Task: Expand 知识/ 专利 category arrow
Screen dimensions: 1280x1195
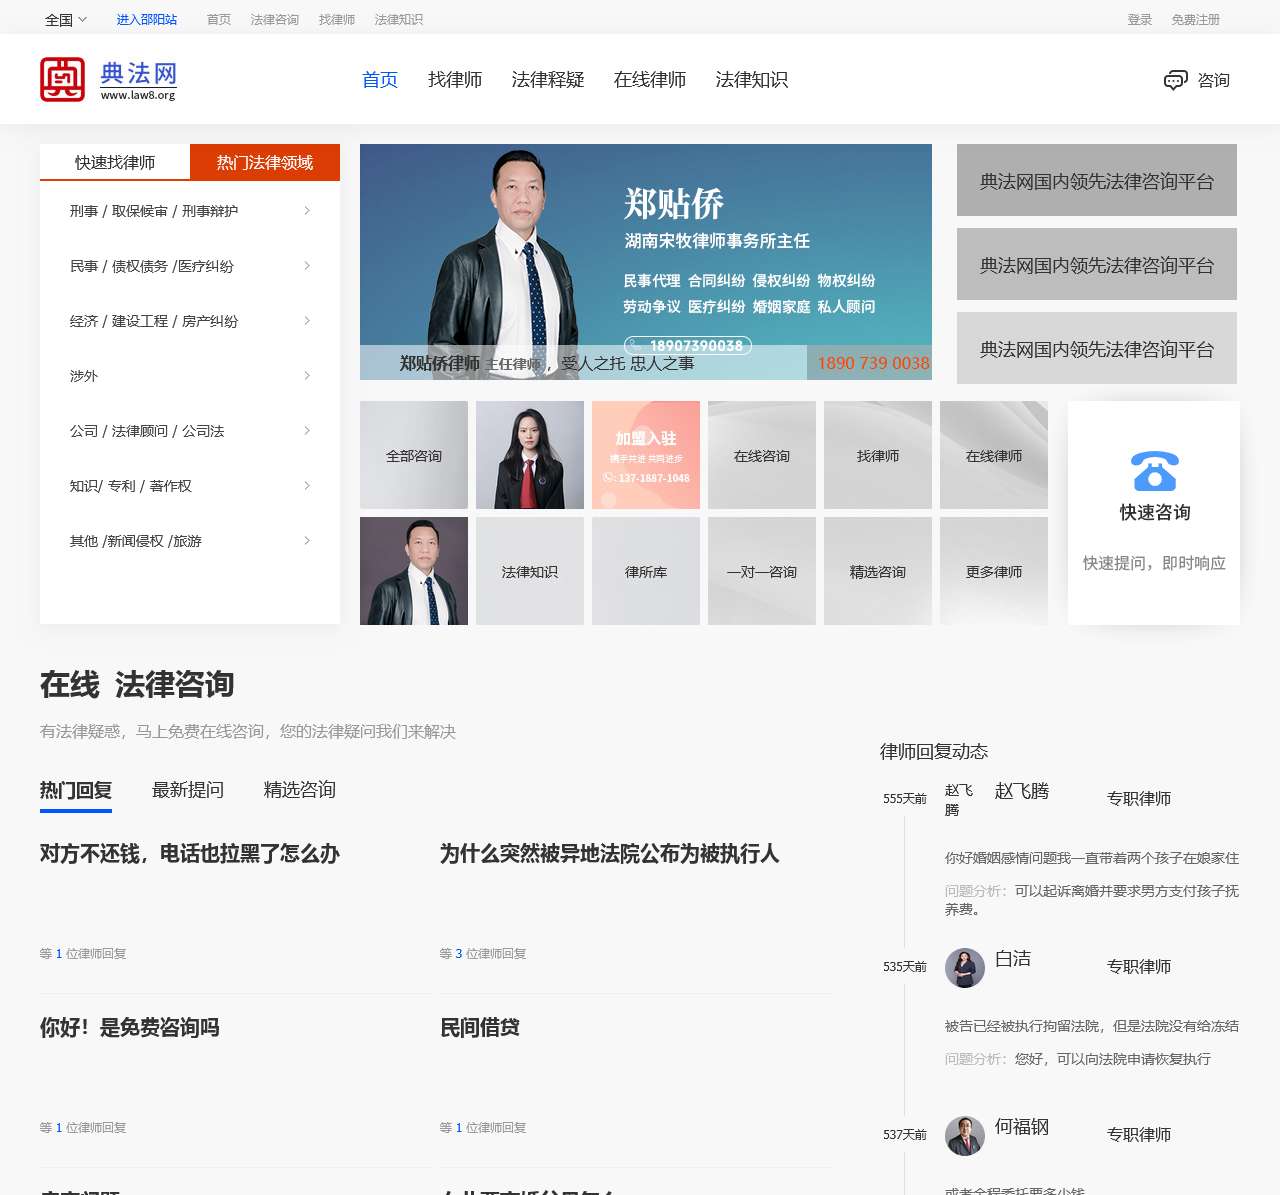Action: coord(306,486)
